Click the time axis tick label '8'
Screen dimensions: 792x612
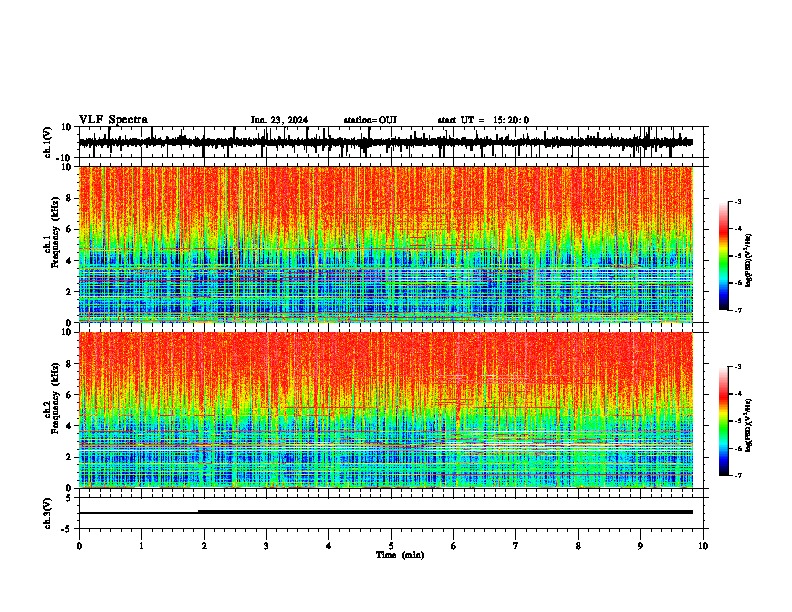point(578,546)
